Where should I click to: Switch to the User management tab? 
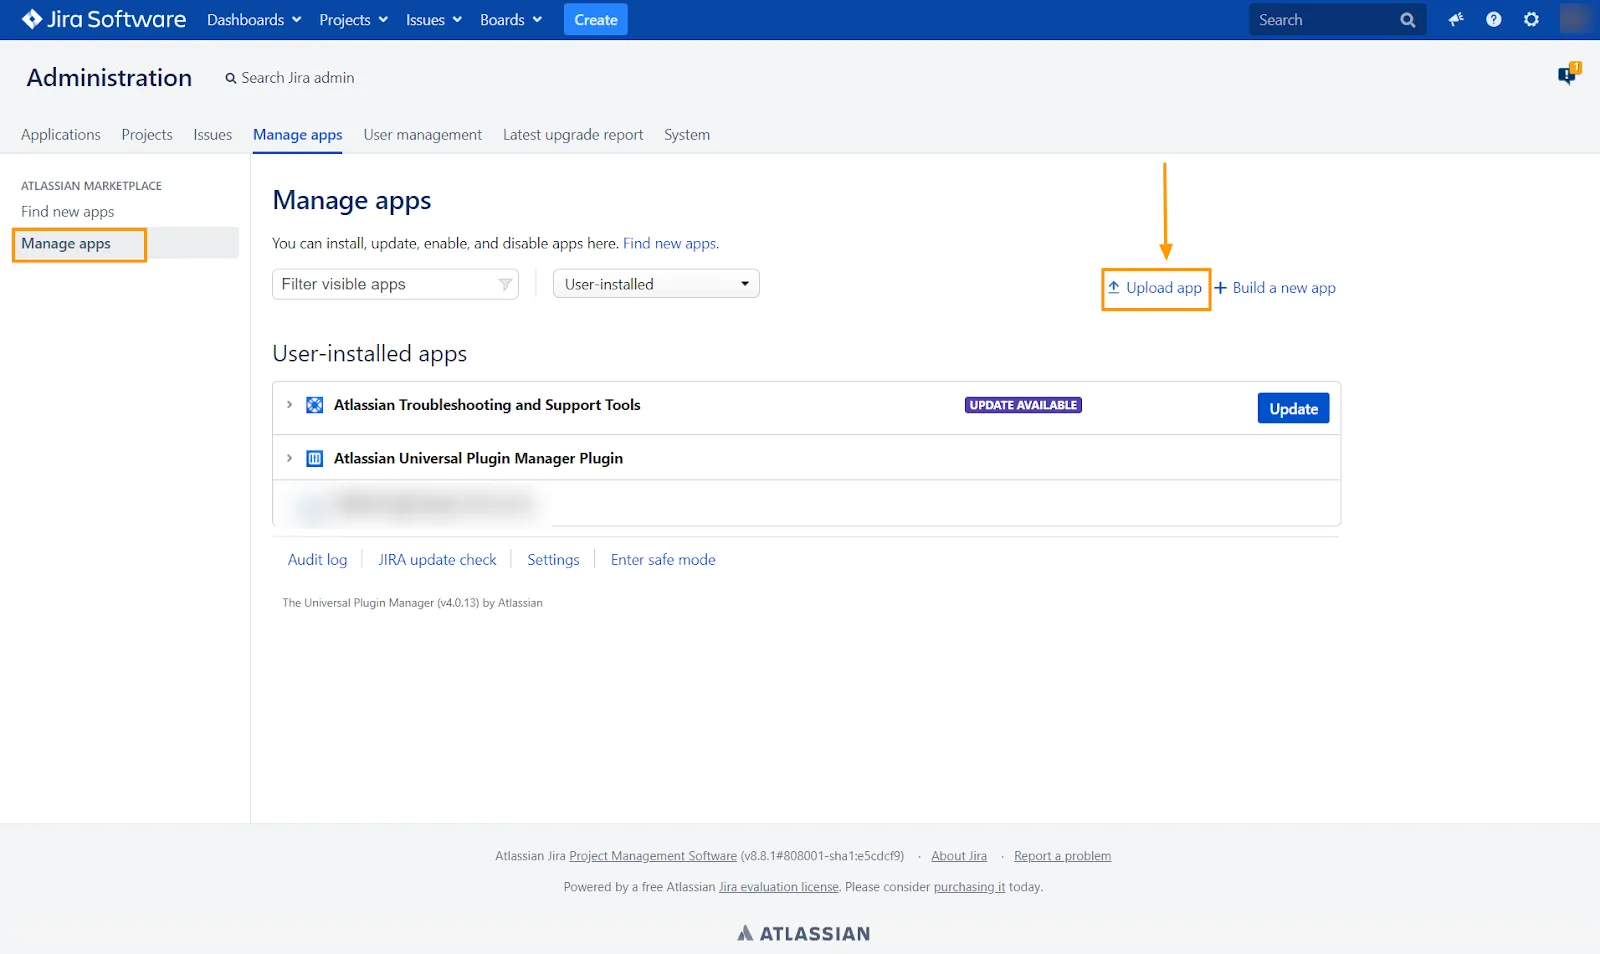click(x=422, y=135)
